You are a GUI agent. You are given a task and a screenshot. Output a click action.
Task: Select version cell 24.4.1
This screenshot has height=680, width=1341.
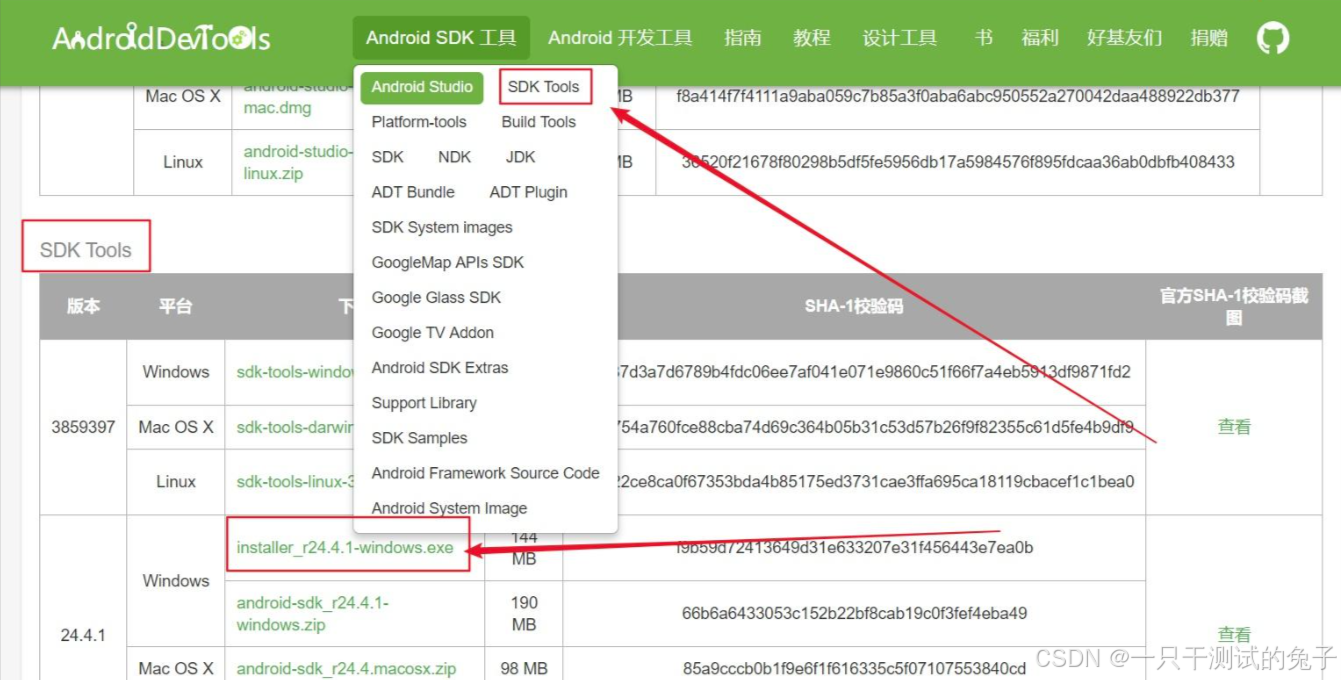coord(84,635)
